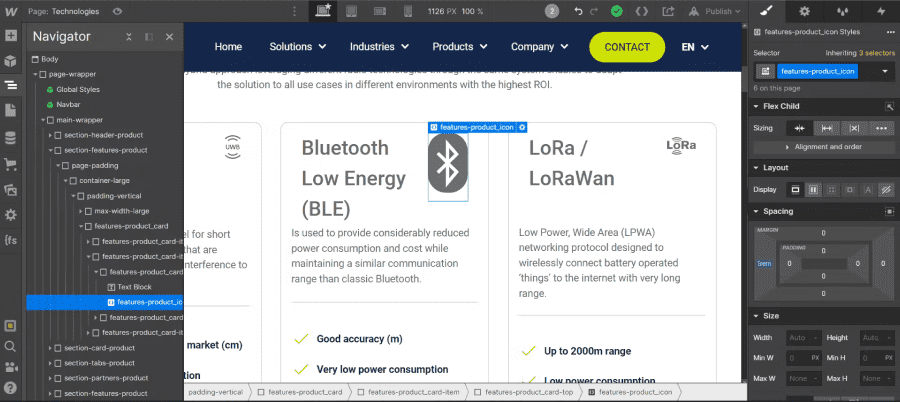Screen dimensions: 900x402
Task: Toggle page preview eye icon
Action: tap(118, 11)
